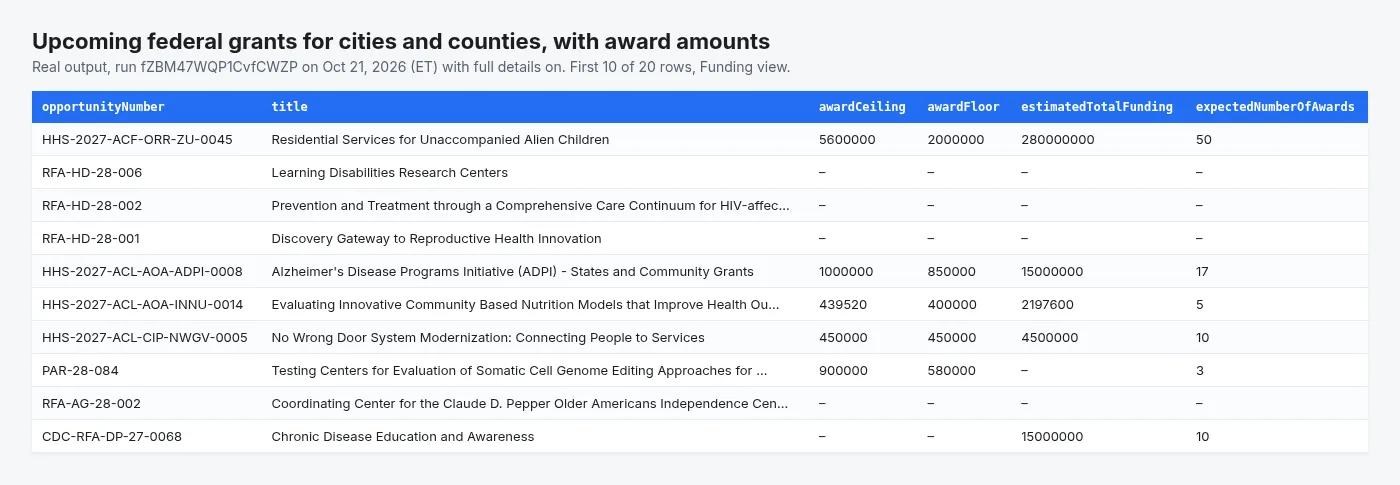
Task: Select cell RFA-AG-28-002
Action: (x=91, y=404)
